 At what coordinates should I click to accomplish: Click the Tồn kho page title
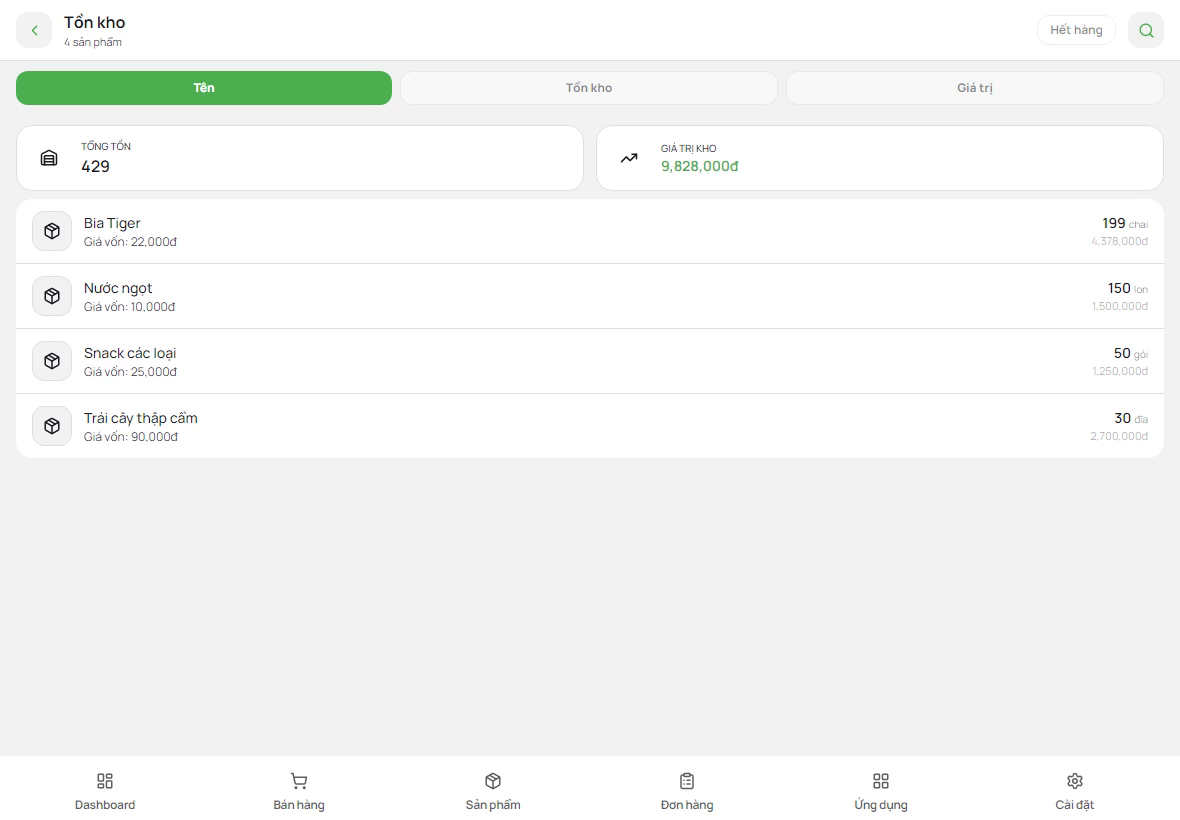[95, 23]
